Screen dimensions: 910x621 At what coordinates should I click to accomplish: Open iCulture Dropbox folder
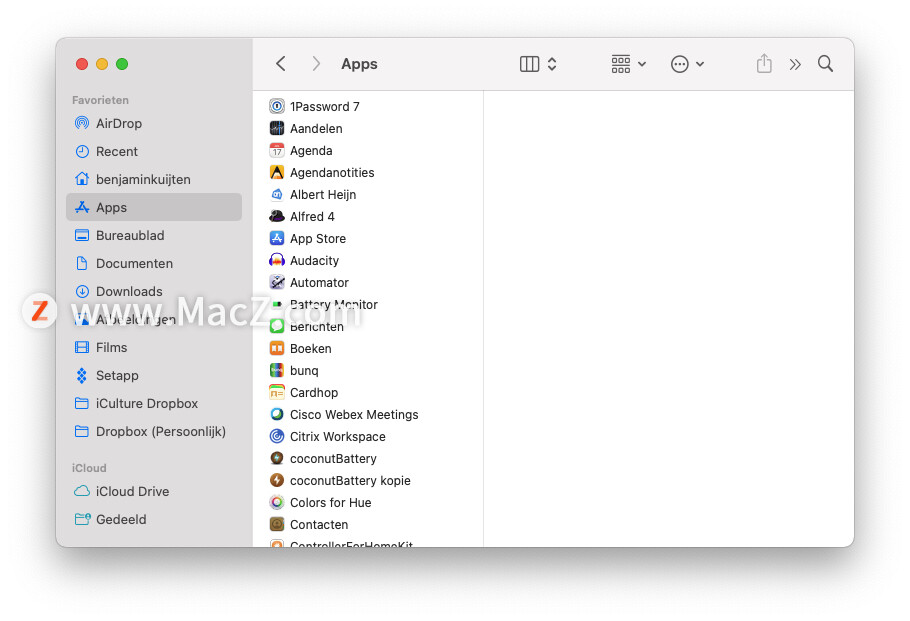pos(154,403)
